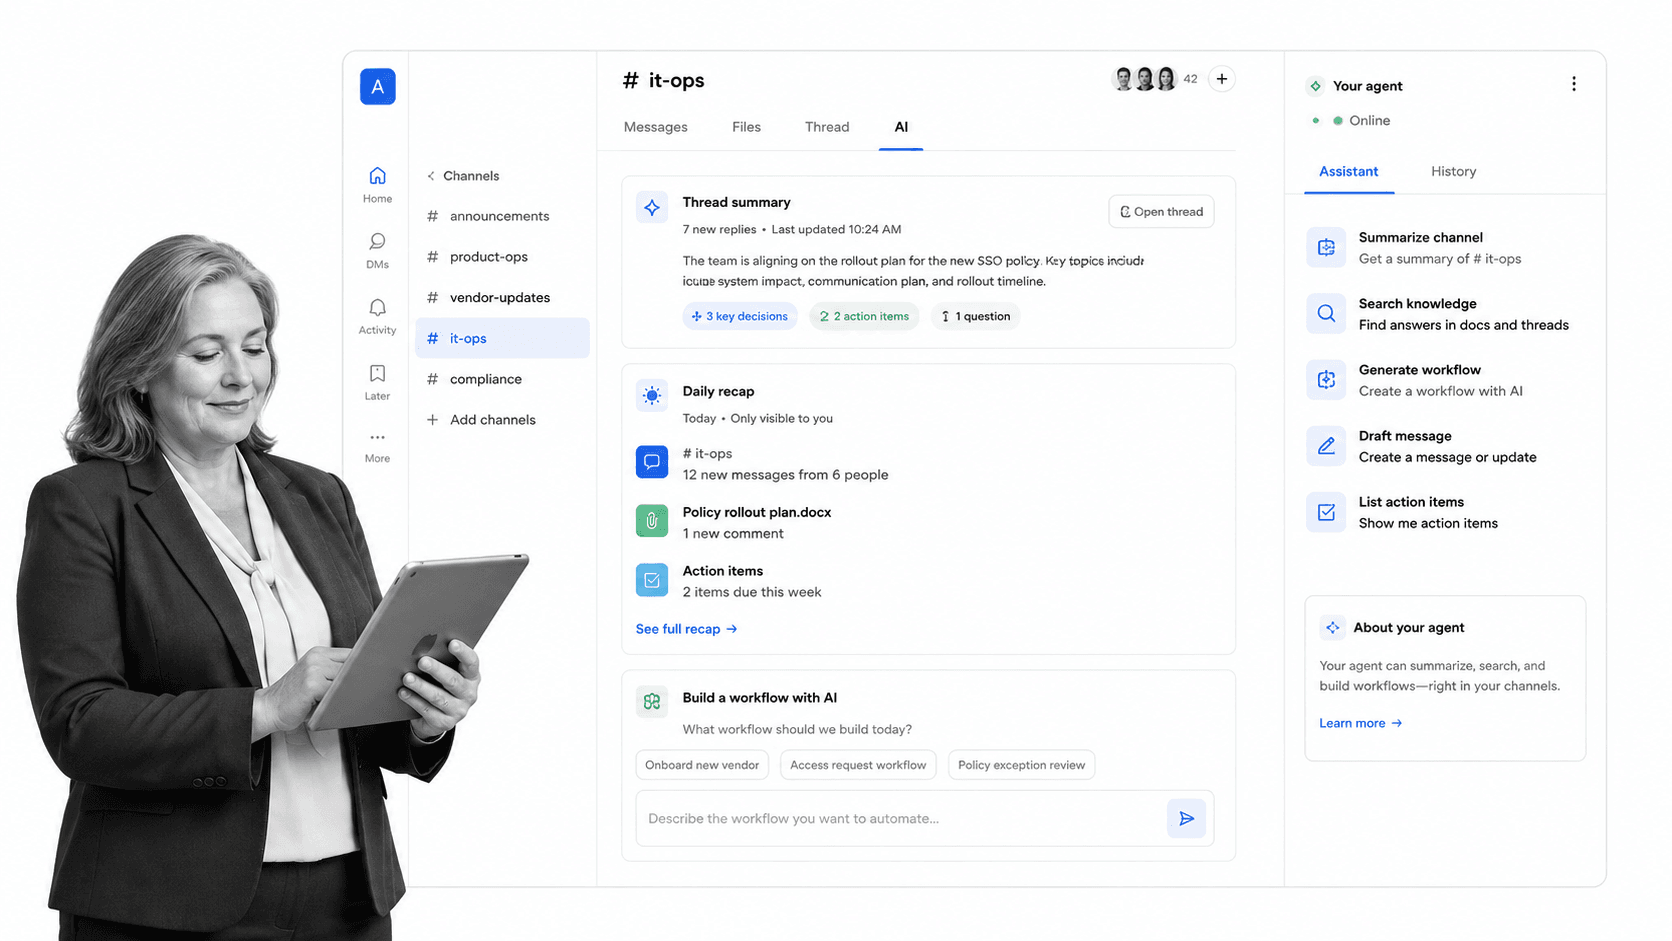
Task: Click the '12 new messages from 6 people' text
Action: 785,475
